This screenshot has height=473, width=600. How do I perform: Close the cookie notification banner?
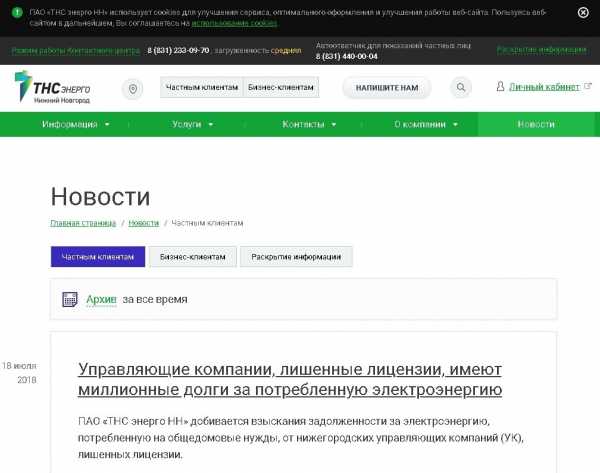583,13
